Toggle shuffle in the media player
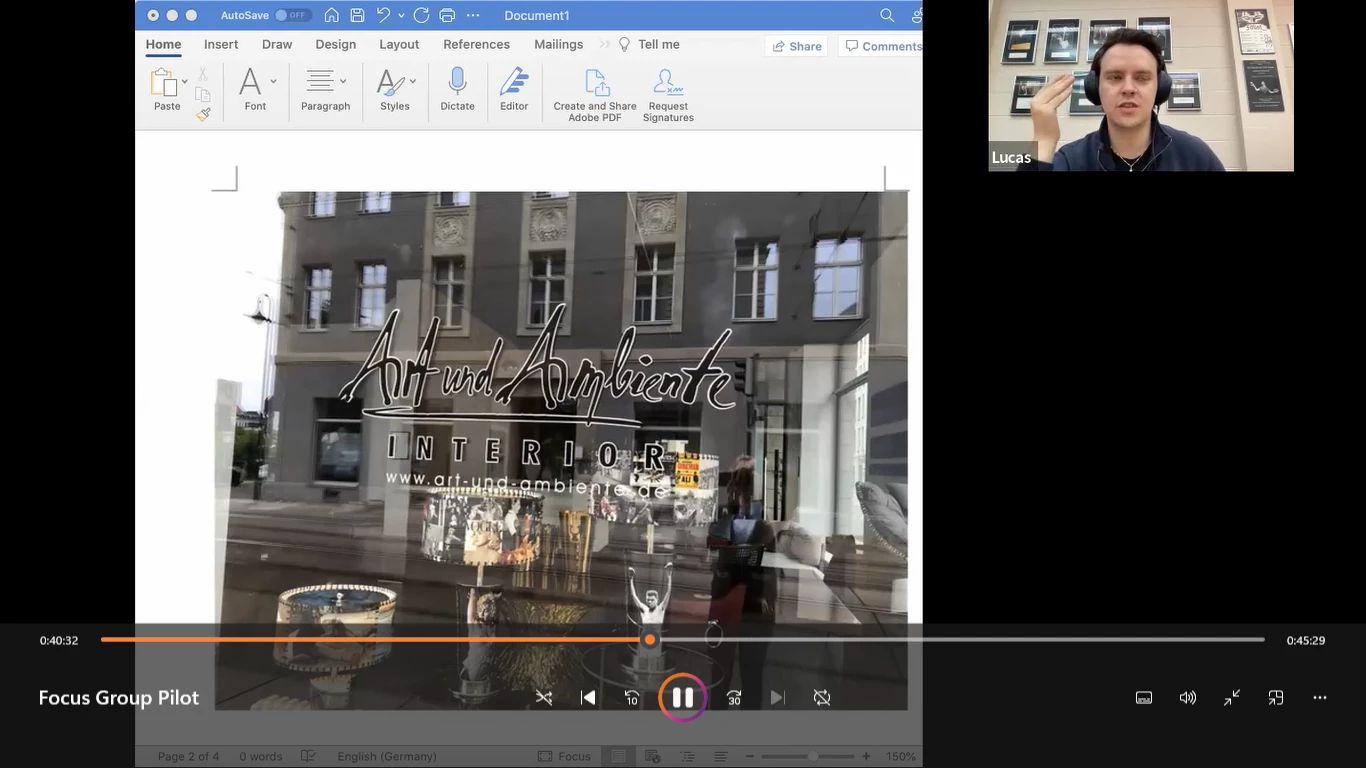The width and height of the screenshot is (1366, 768). (x=544, y=698)
